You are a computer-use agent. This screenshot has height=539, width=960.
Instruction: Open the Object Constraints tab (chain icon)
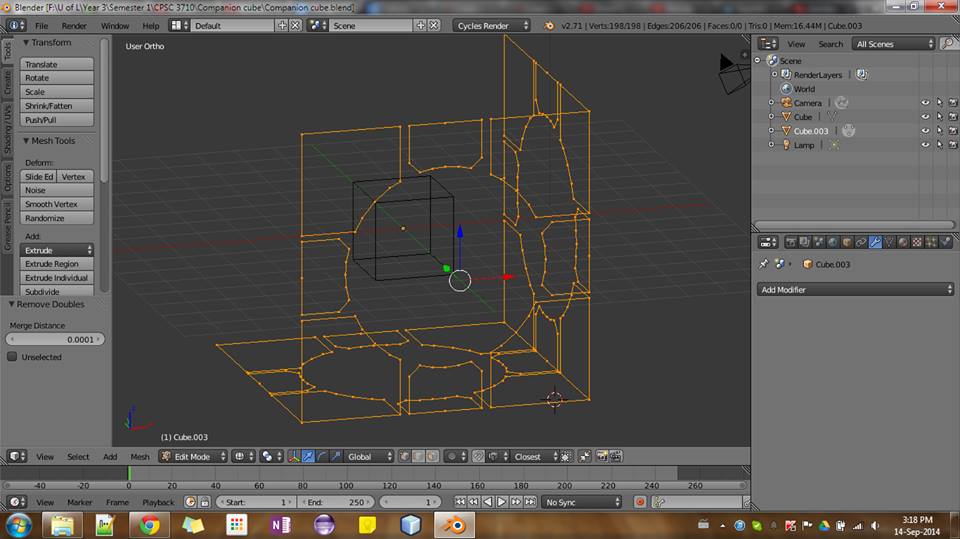pos(861,242)
